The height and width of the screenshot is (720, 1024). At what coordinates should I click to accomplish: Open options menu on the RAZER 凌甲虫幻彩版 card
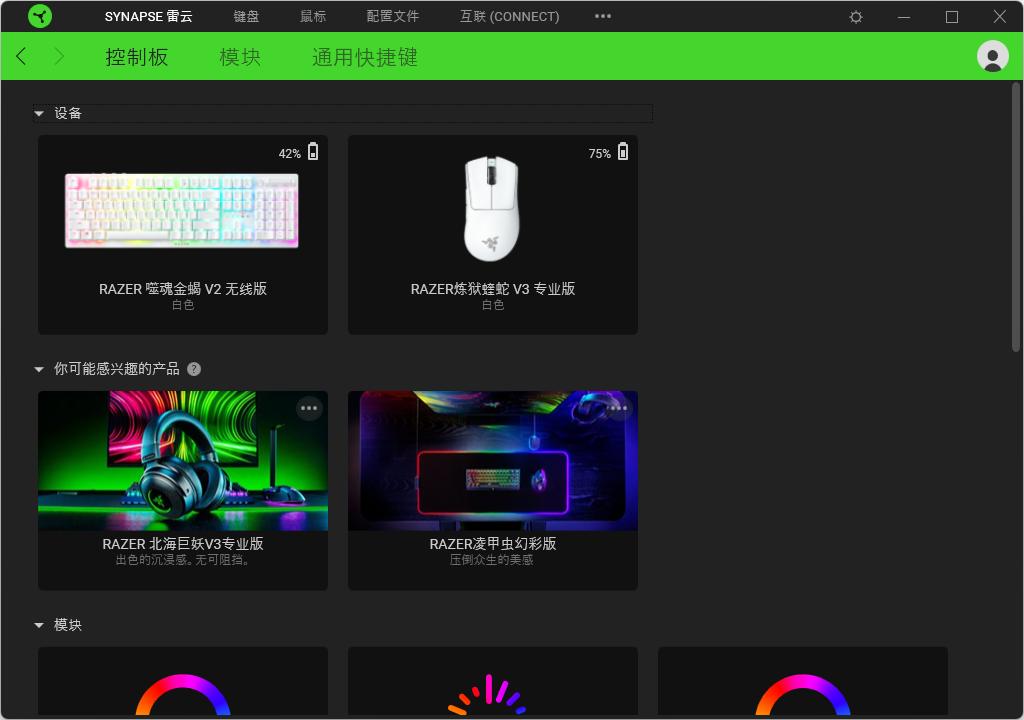(618, 408)
